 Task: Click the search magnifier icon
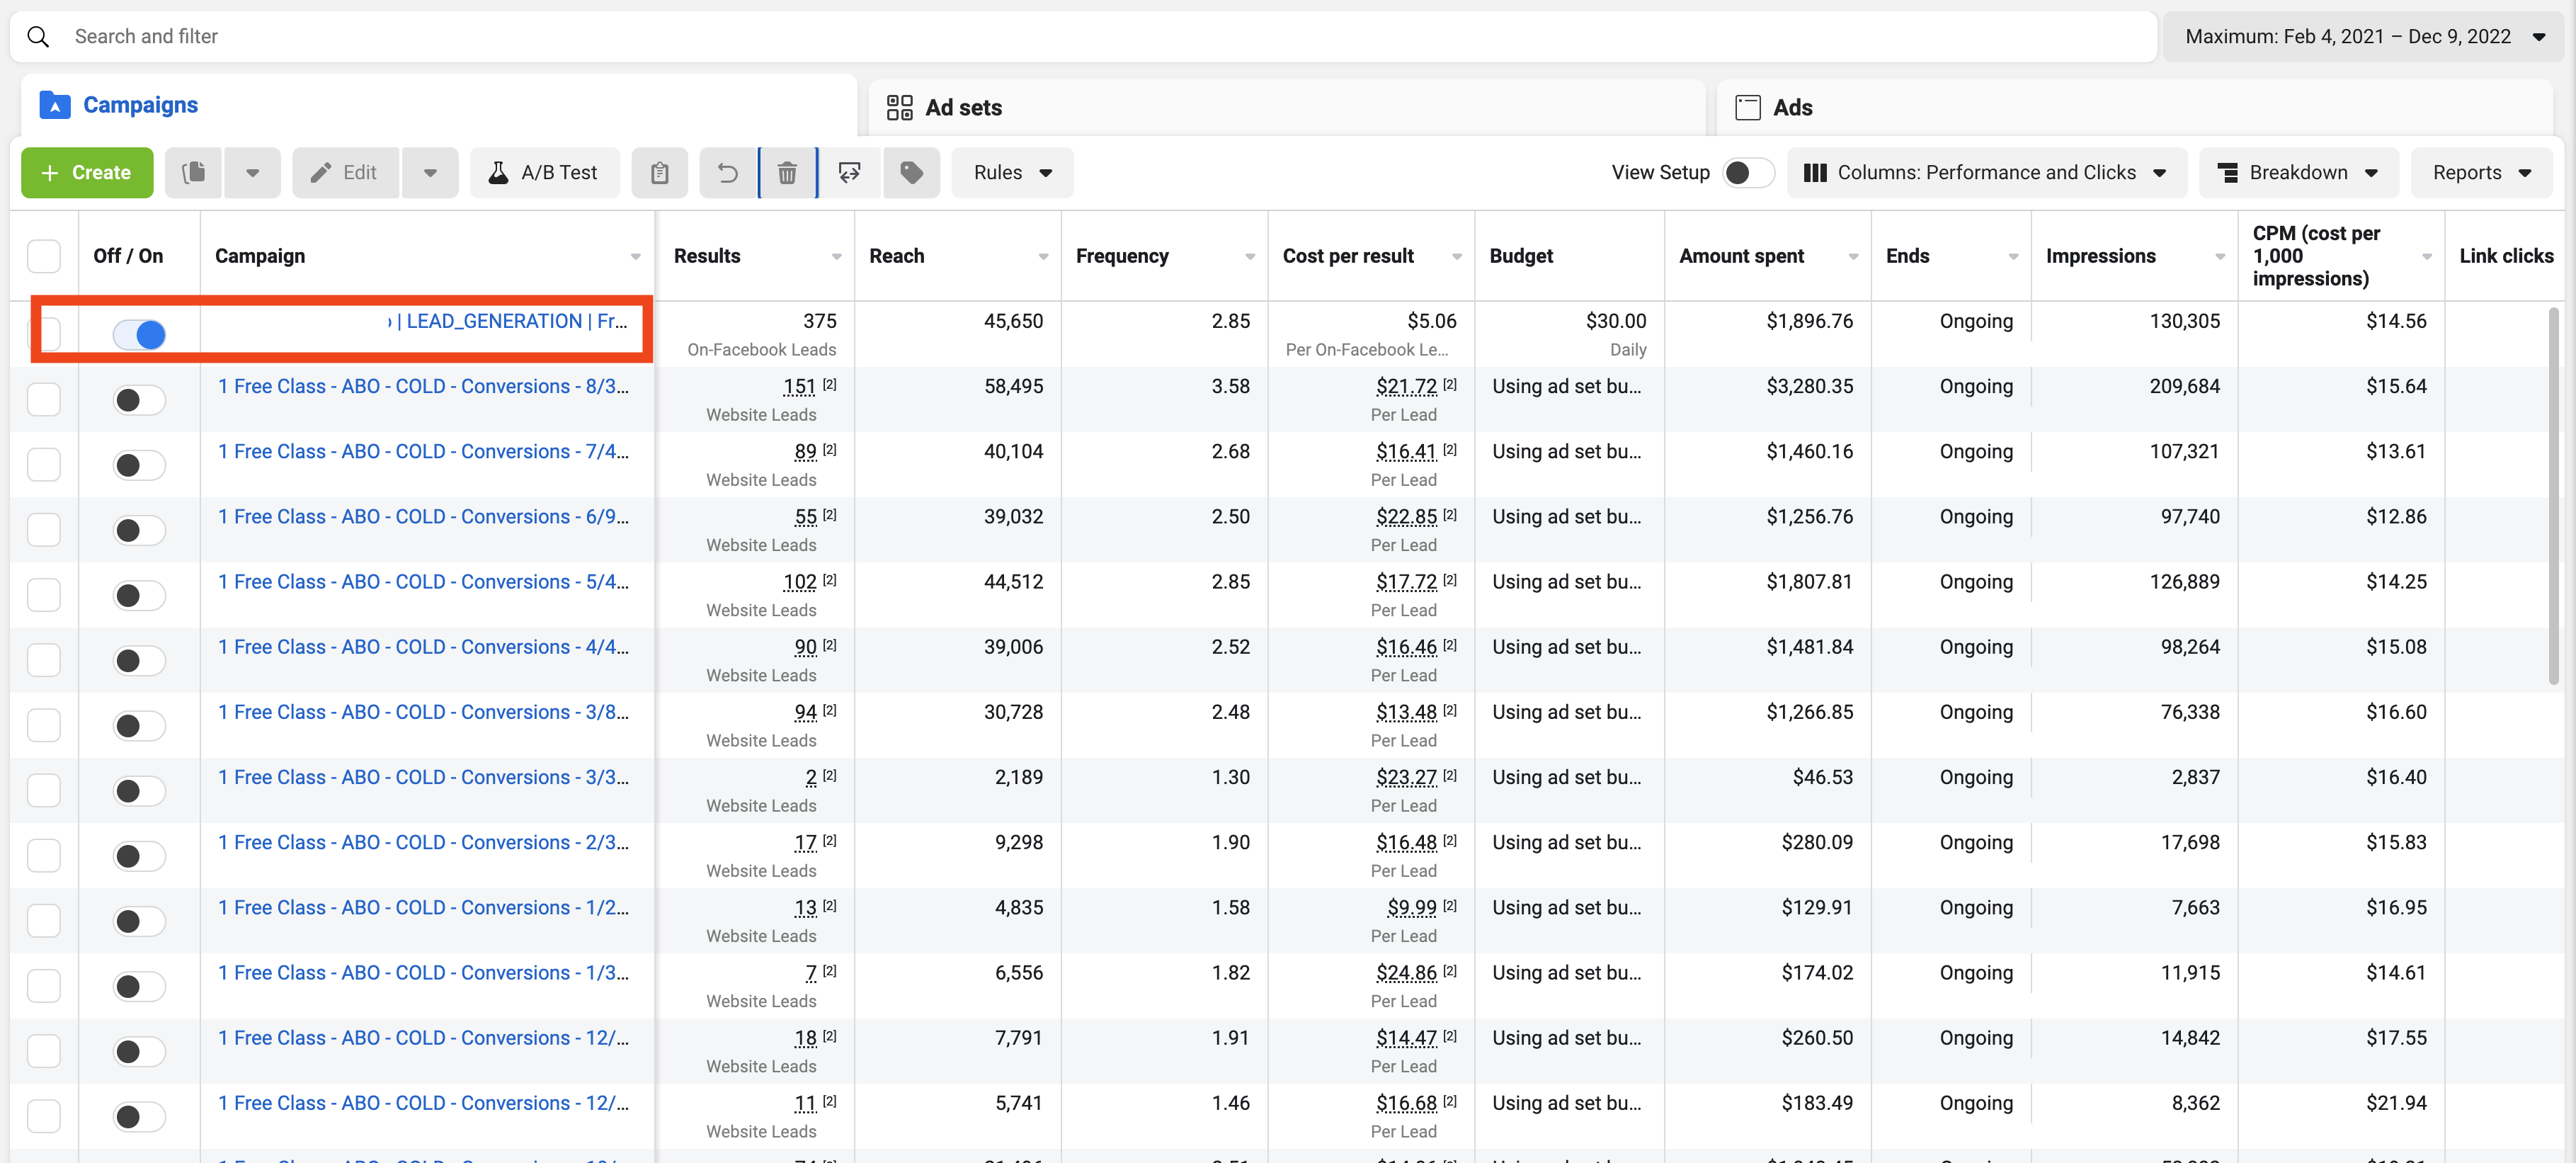[x=38, y=37]
